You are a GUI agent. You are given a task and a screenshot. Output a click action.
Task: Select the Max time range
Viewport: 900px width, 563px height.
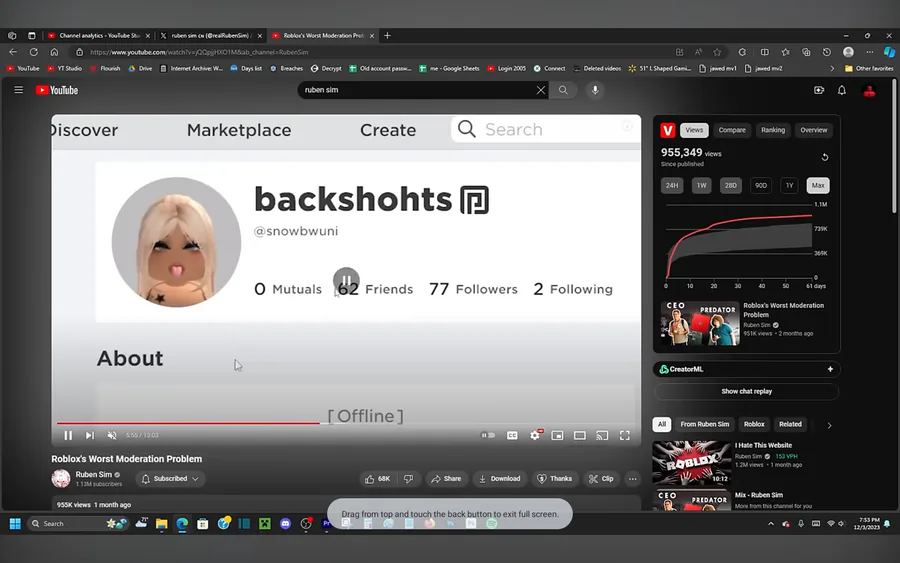click(x=818, y=185)
